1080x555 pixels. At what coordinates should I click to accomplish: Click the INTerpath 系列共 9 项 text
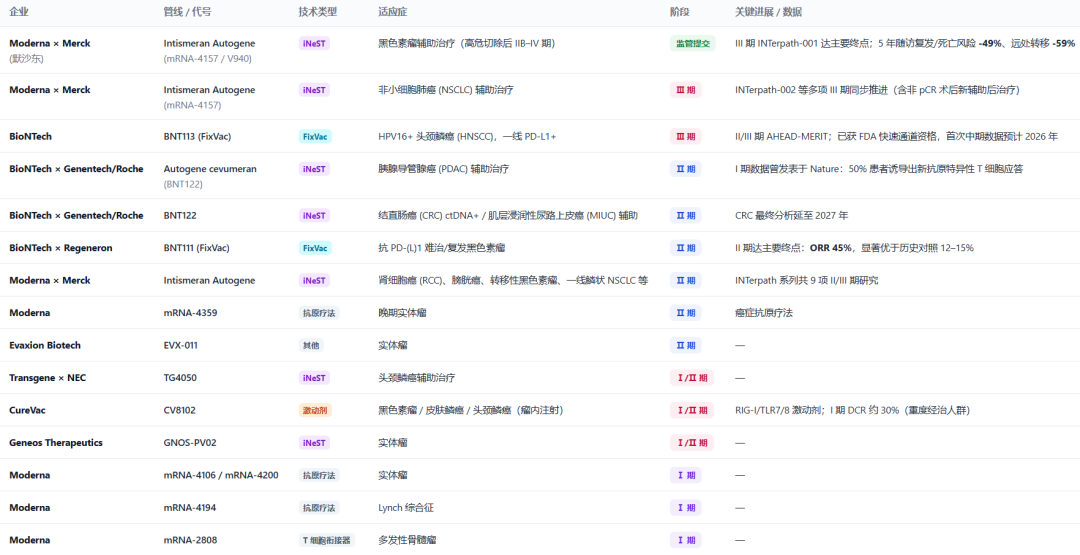click(806, 280)
